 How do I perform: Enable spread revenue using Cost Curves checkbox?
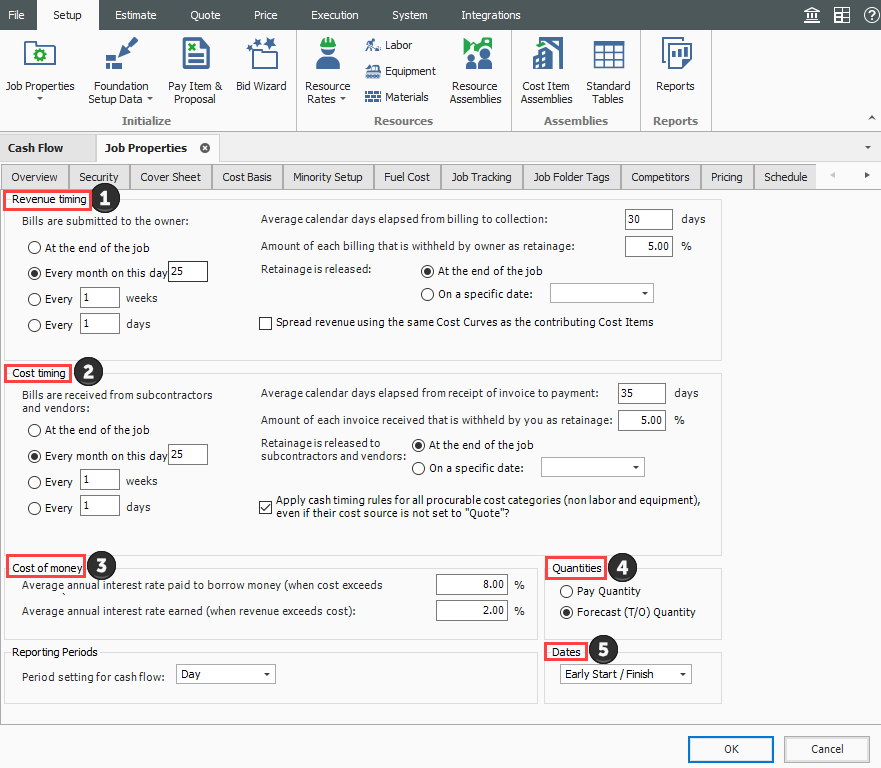266,323
